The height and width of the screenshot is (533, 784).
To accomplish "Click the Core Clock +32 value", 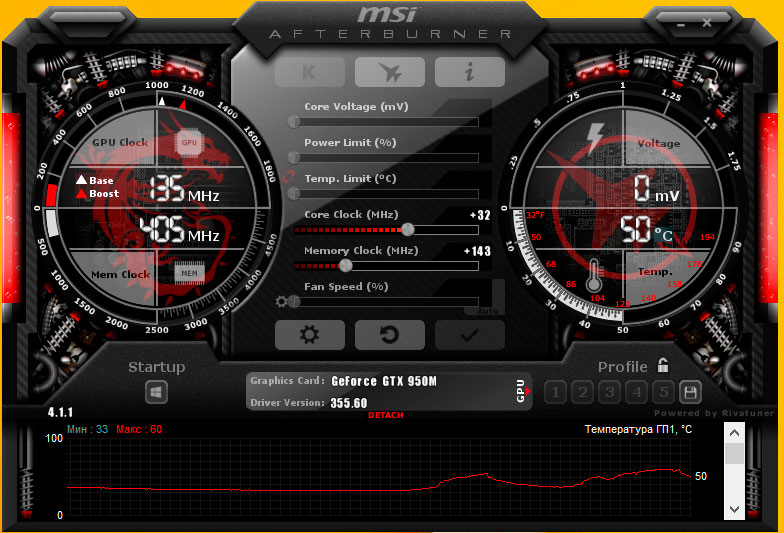I will click(x=480, y=215).
